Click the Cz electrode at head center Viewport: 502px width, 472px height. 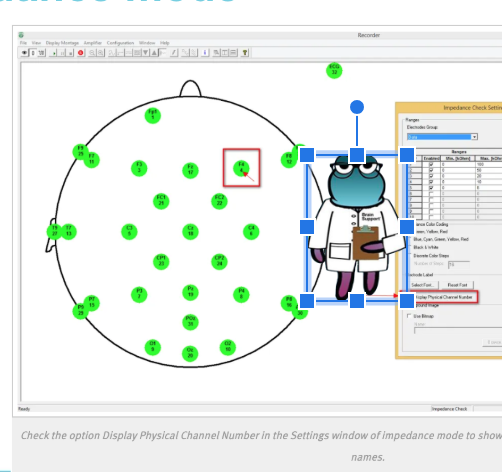point(190,231)
